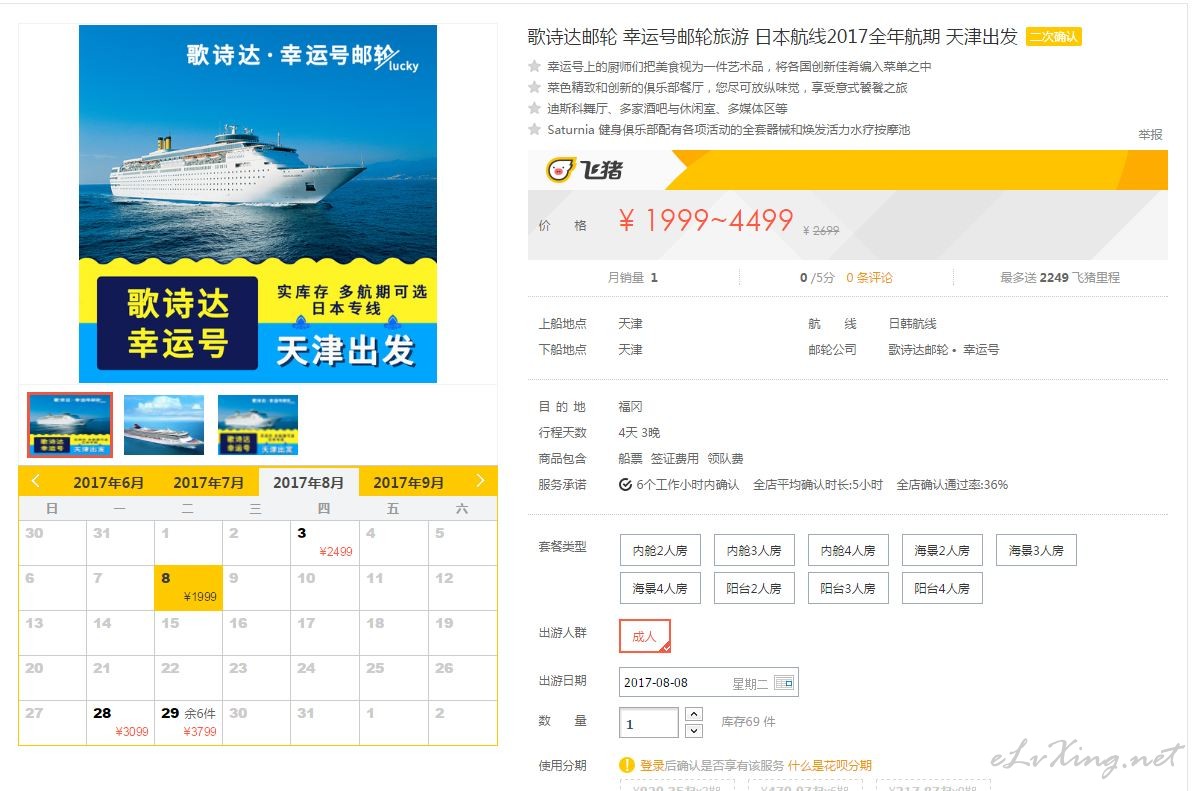Open the 0条评论 reviews link
The image size is (1195, 791).
[869, 277]
